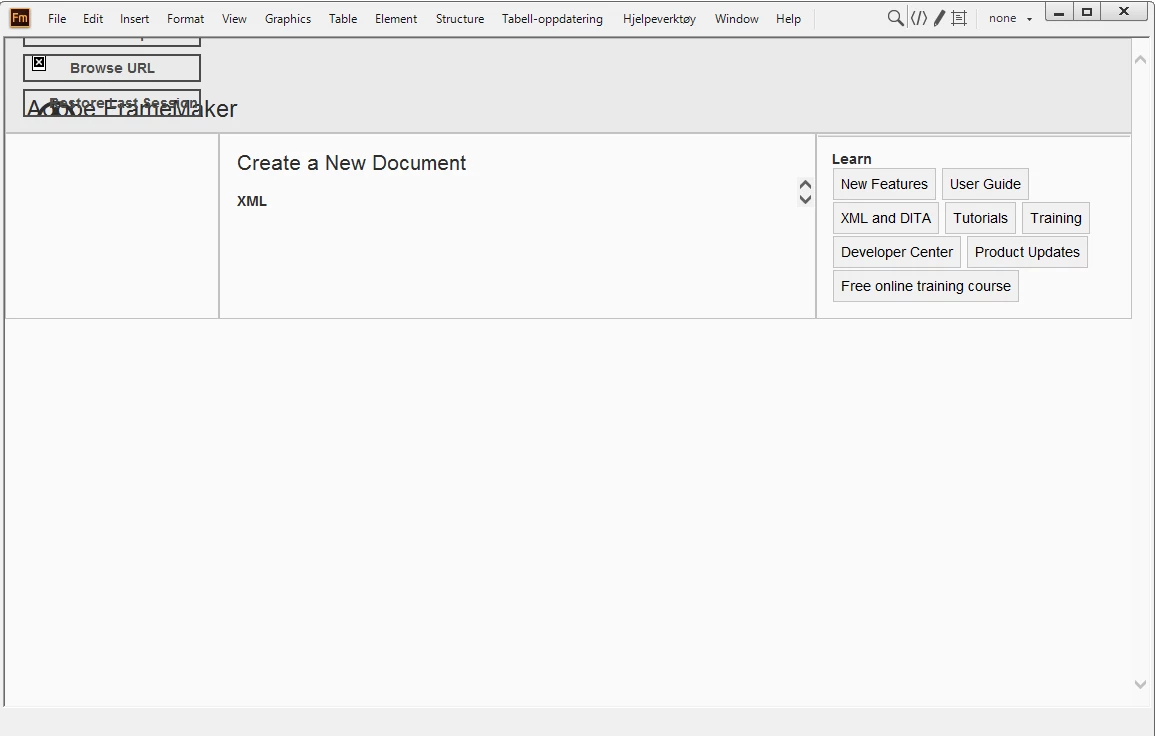Switch to XML code view icon
The image size is (1155, 736).
(x=919, y=18)
